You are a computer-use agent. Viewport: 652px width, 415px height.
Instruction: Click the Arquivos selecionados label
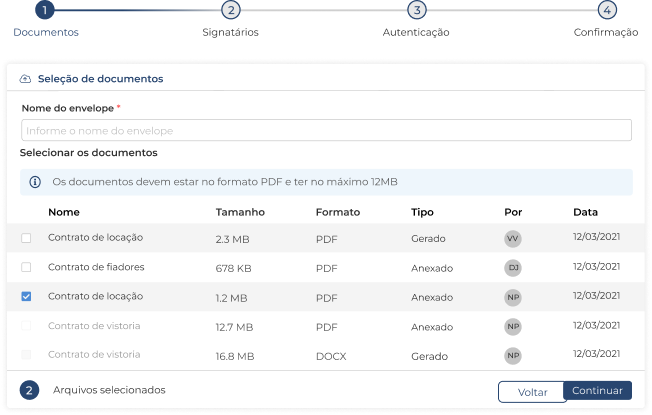109,390
